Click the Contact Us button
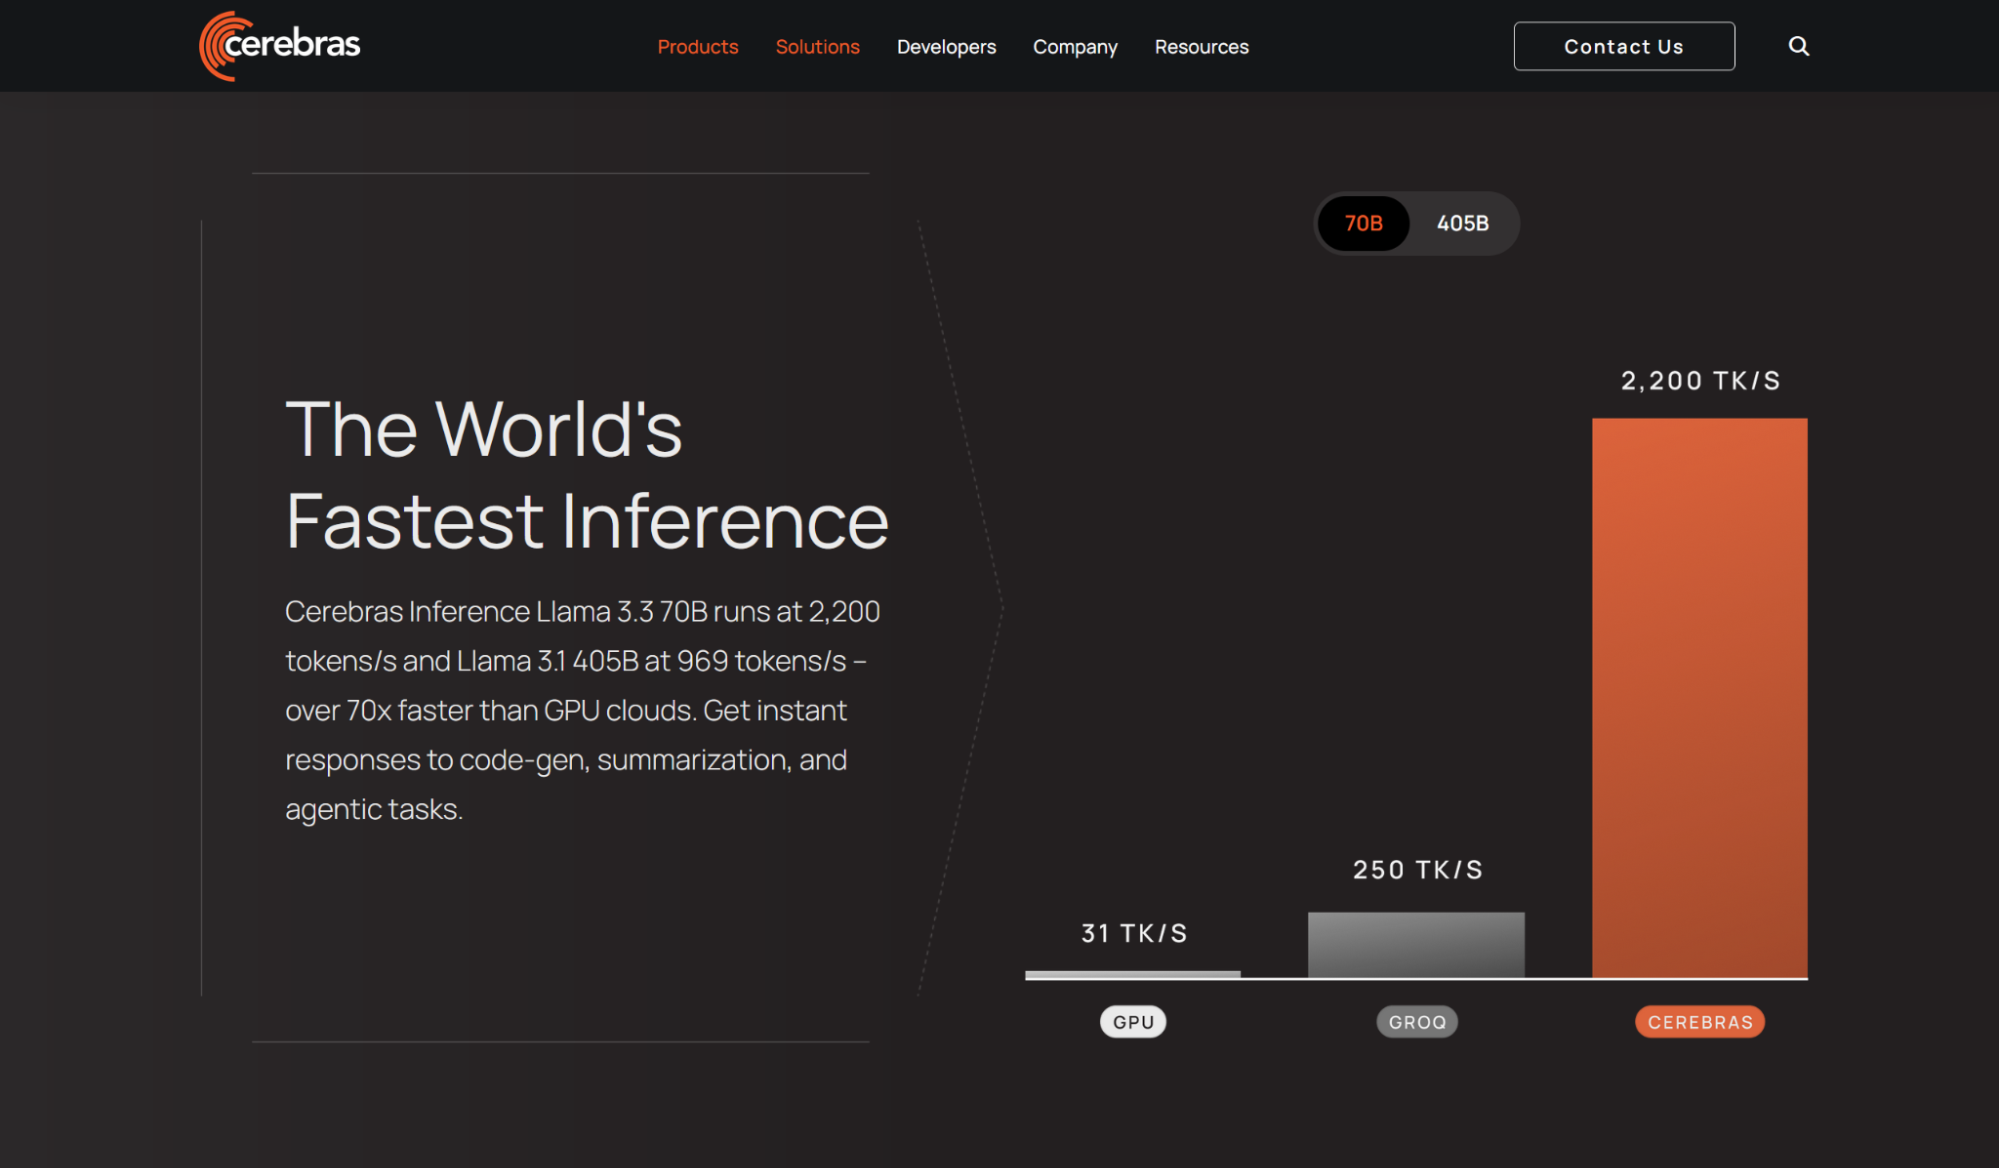The height and width of the screenshot is (1169, 1999). 1624,46
